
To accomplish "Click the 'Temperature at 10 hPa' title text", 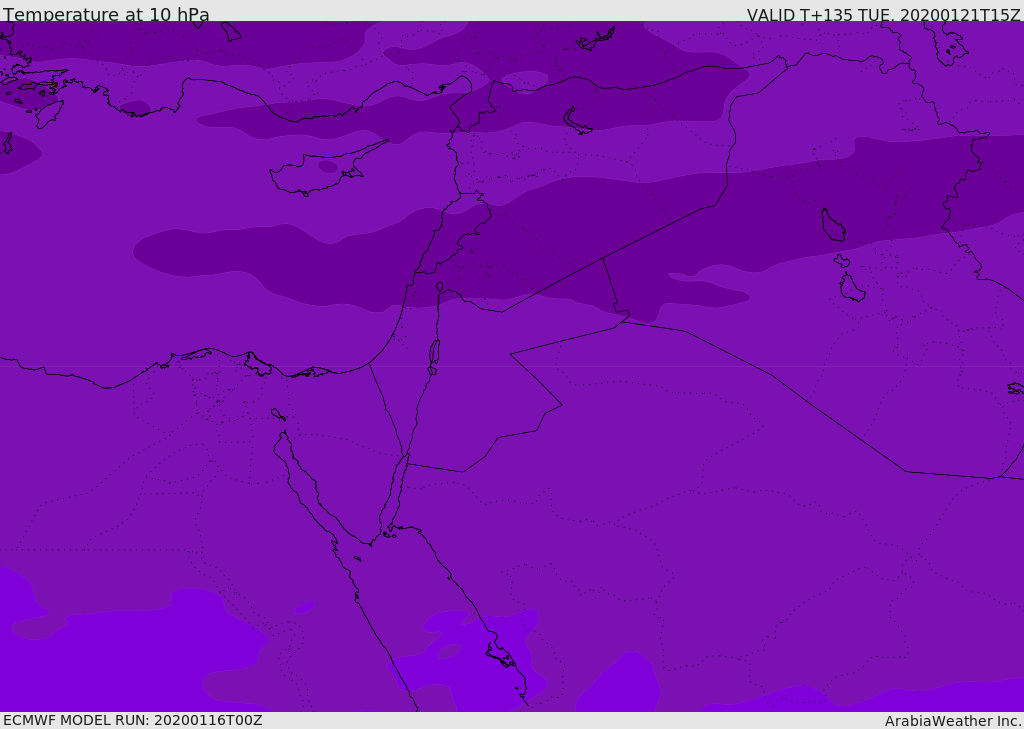I will [x=106, y=14].
